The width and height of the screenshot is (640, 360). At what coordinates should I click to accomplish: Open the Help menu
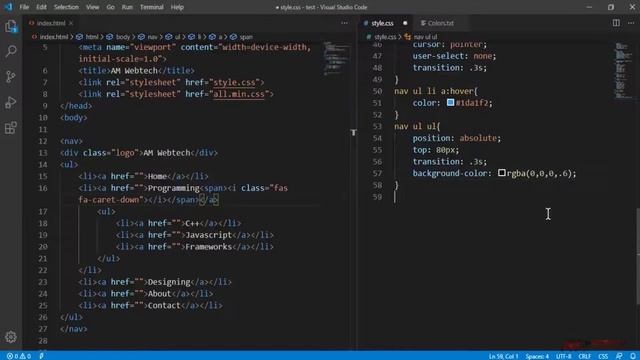(177, 7)
